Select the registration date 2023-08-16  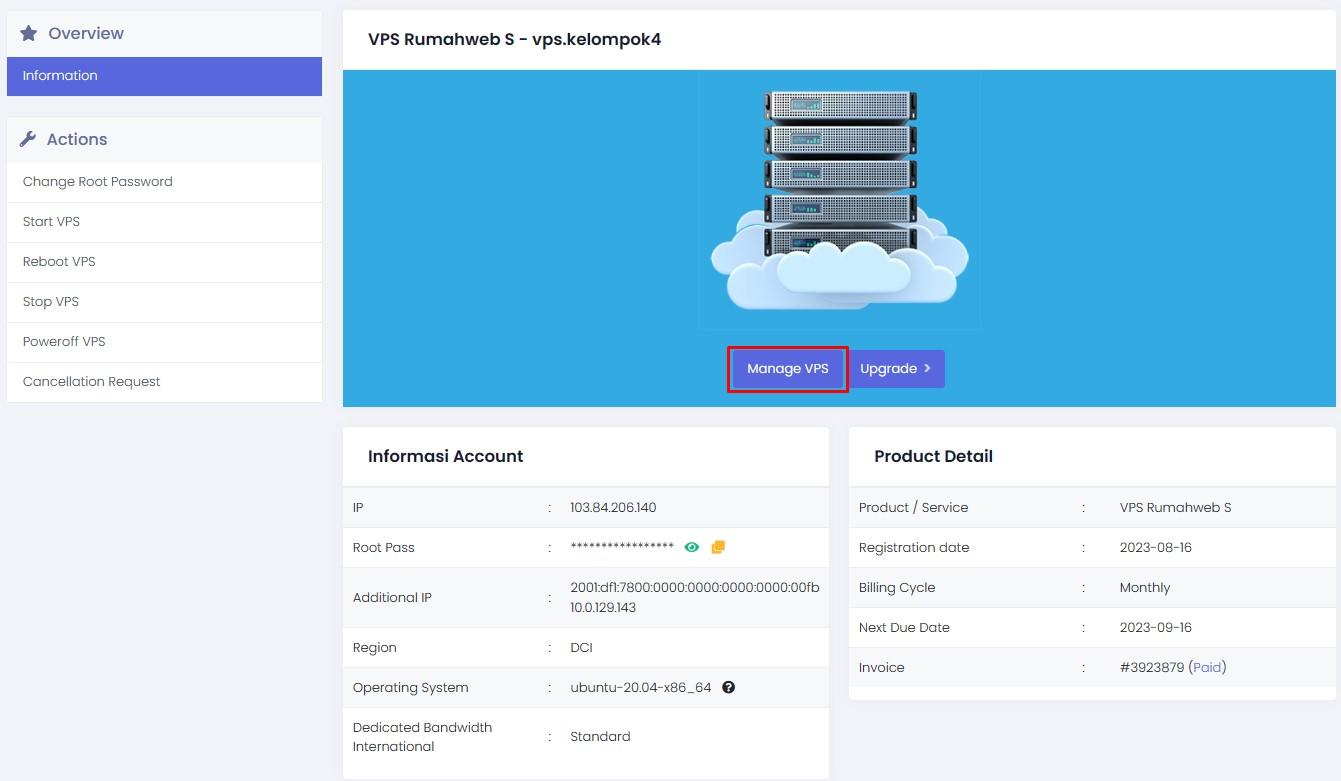tap(1155, 547)
